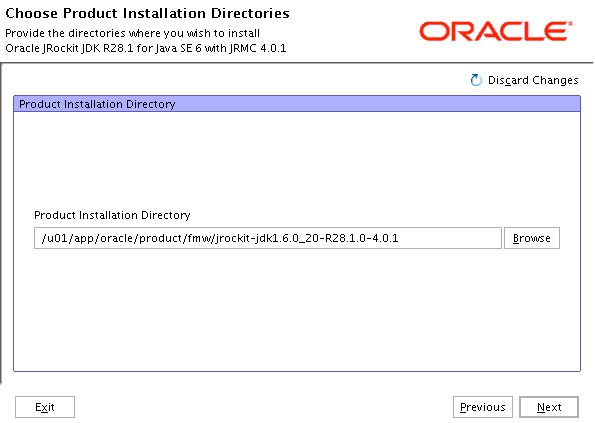Click the 'Choose Product Installation Directories' heading

(x=147, y=13)
